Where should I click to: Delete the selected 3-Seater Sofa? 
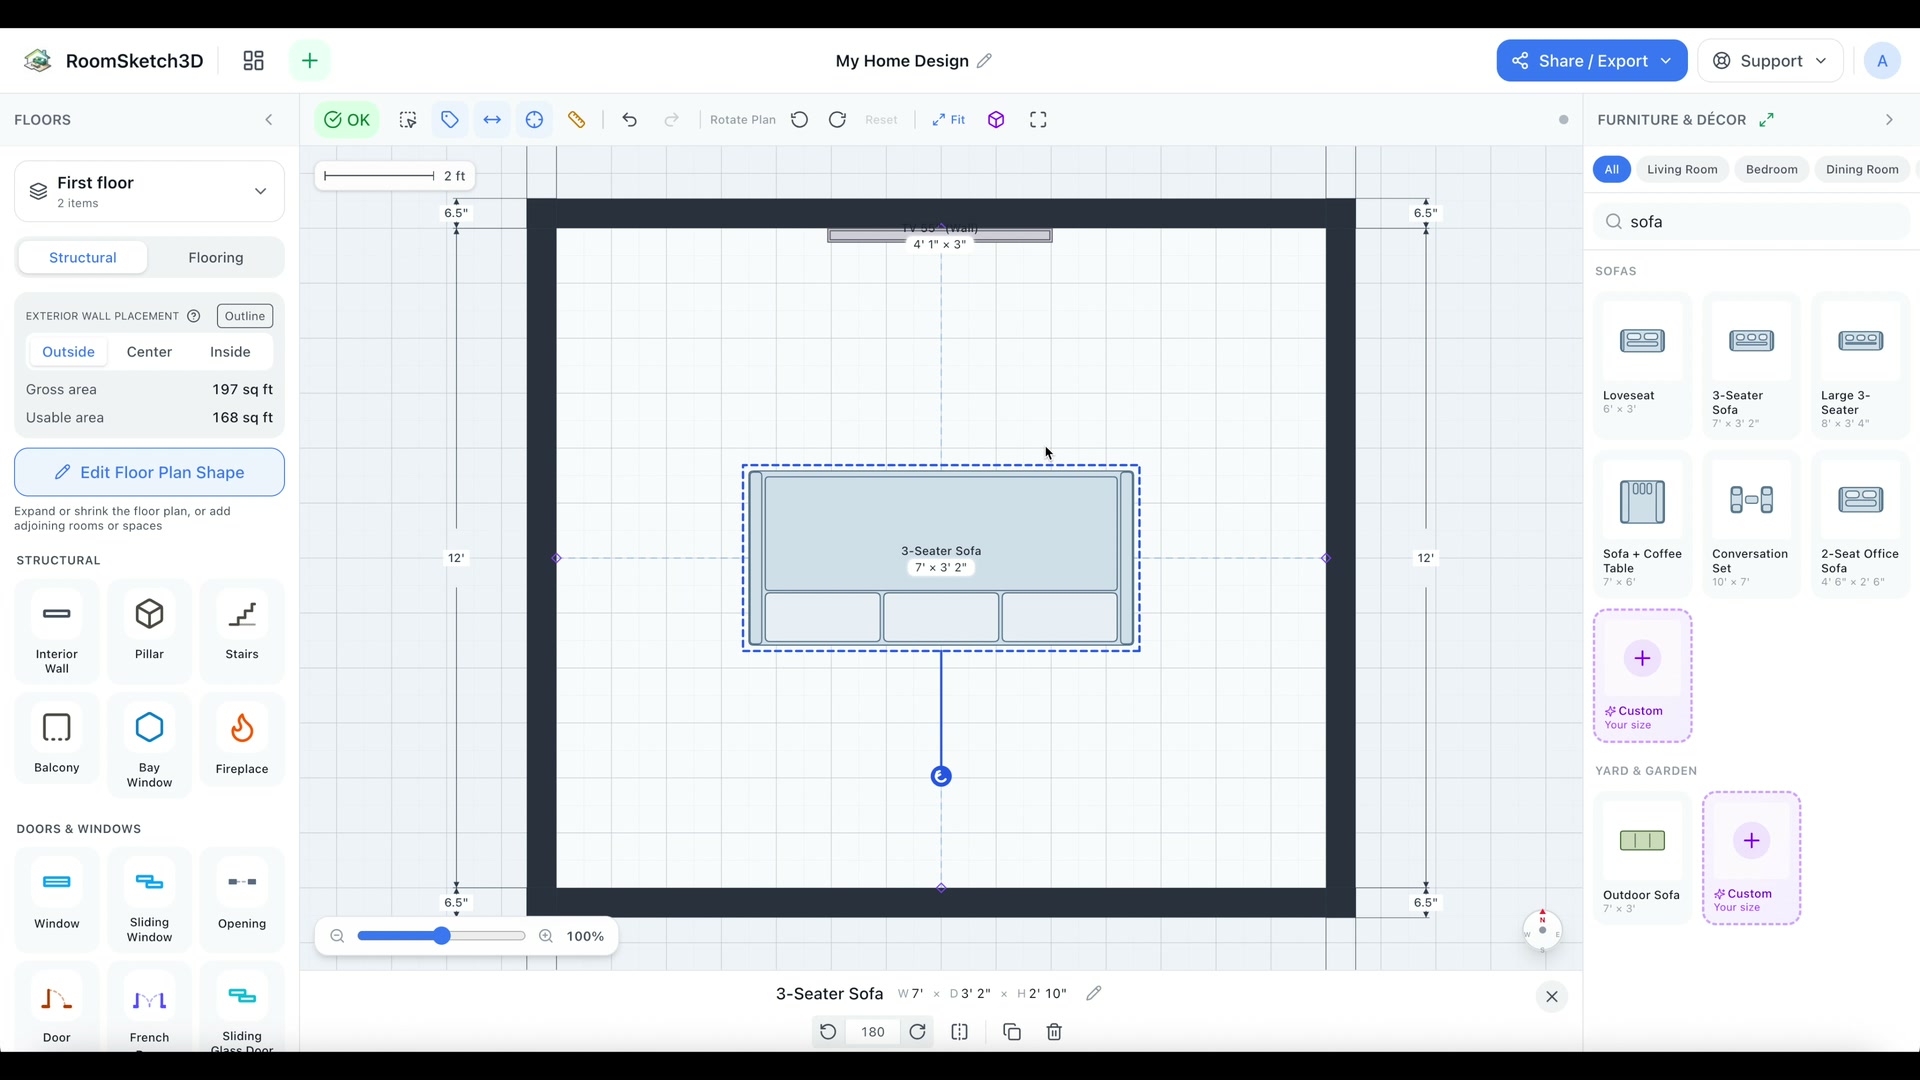[1054, 1032]
